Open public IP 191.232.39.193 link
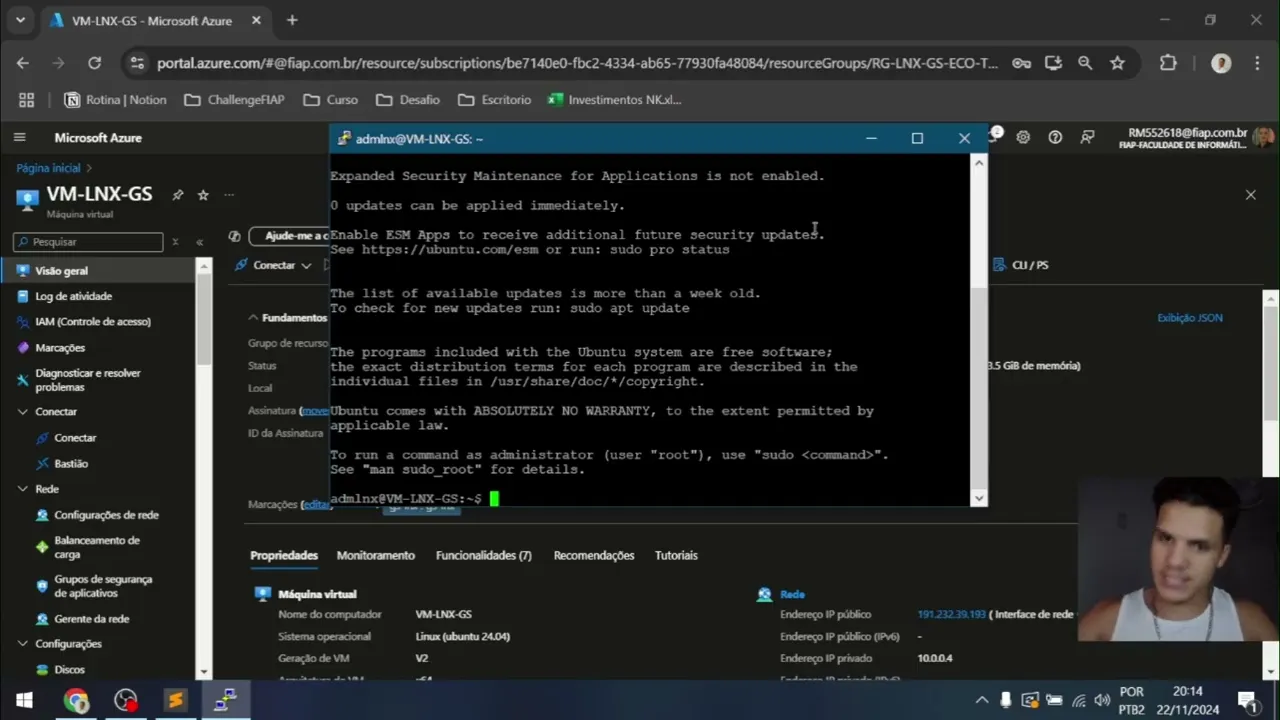Image resolution: width=1280 pixels, height=720 pixels. tap(951, 614)
